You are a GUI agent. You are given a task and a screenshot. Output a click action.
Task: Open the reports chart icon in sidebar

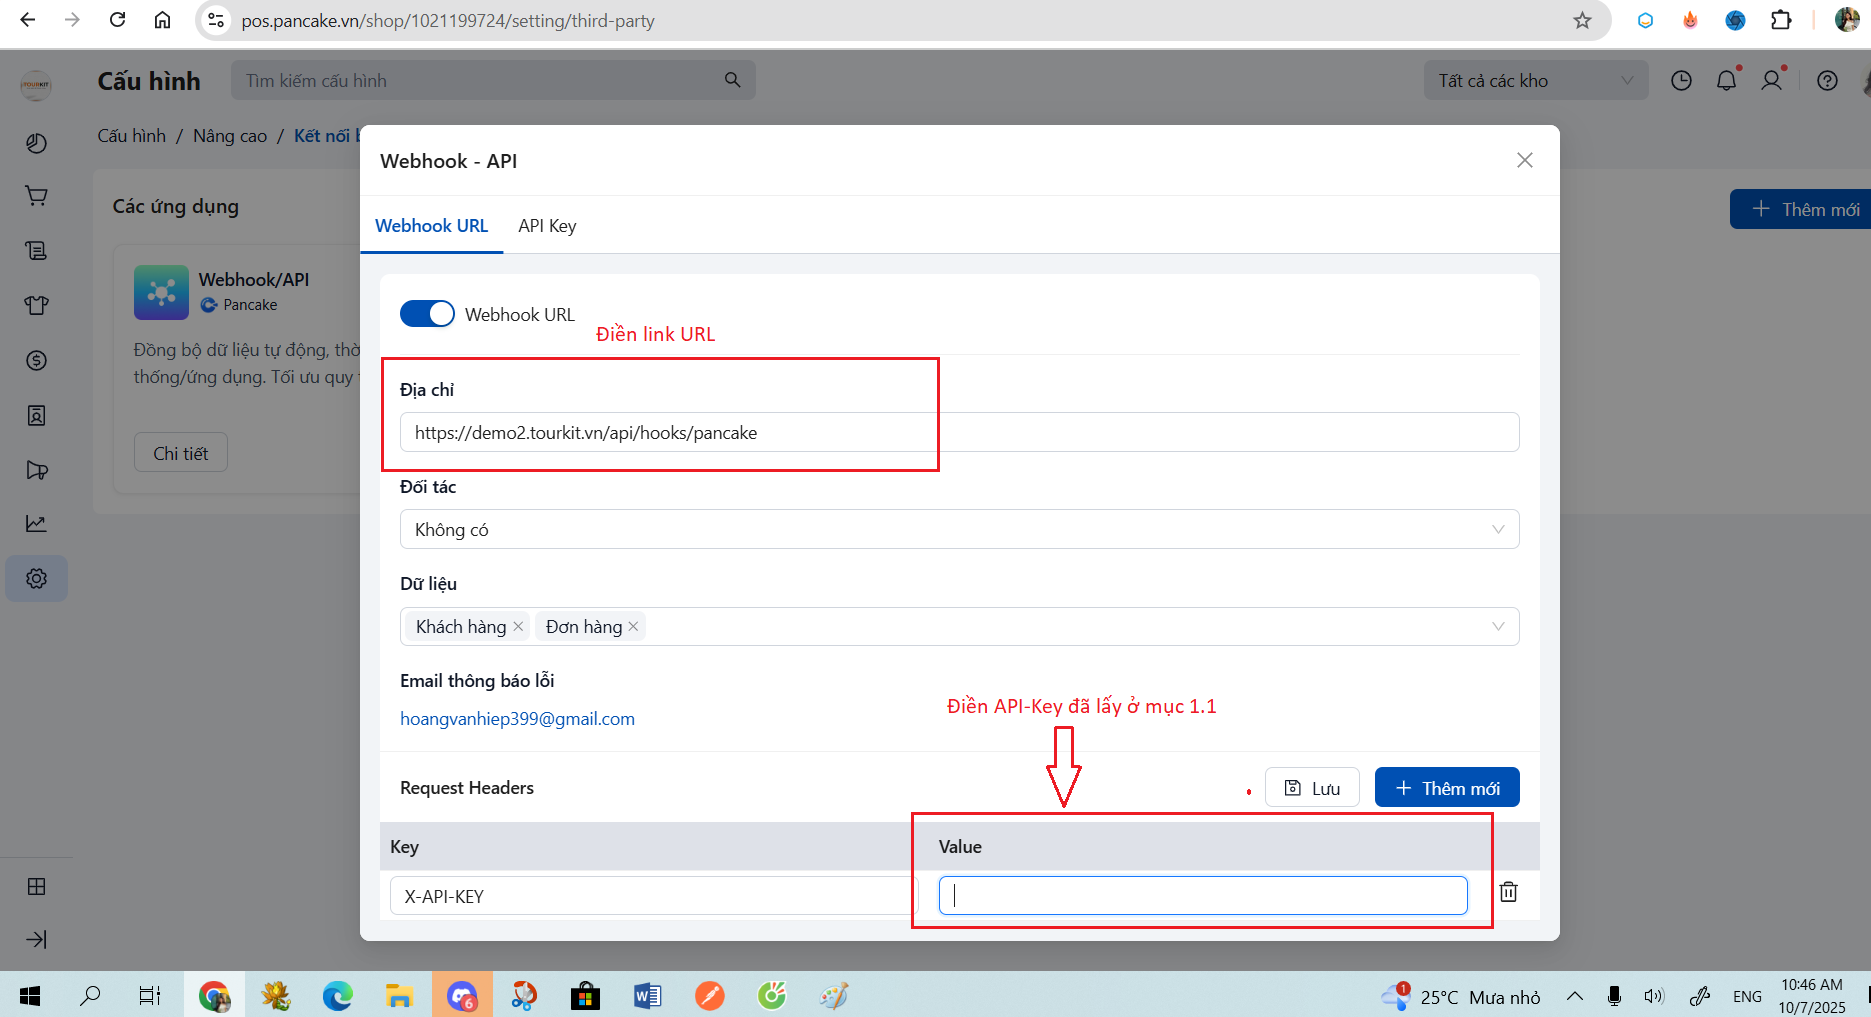pos(37,524)
